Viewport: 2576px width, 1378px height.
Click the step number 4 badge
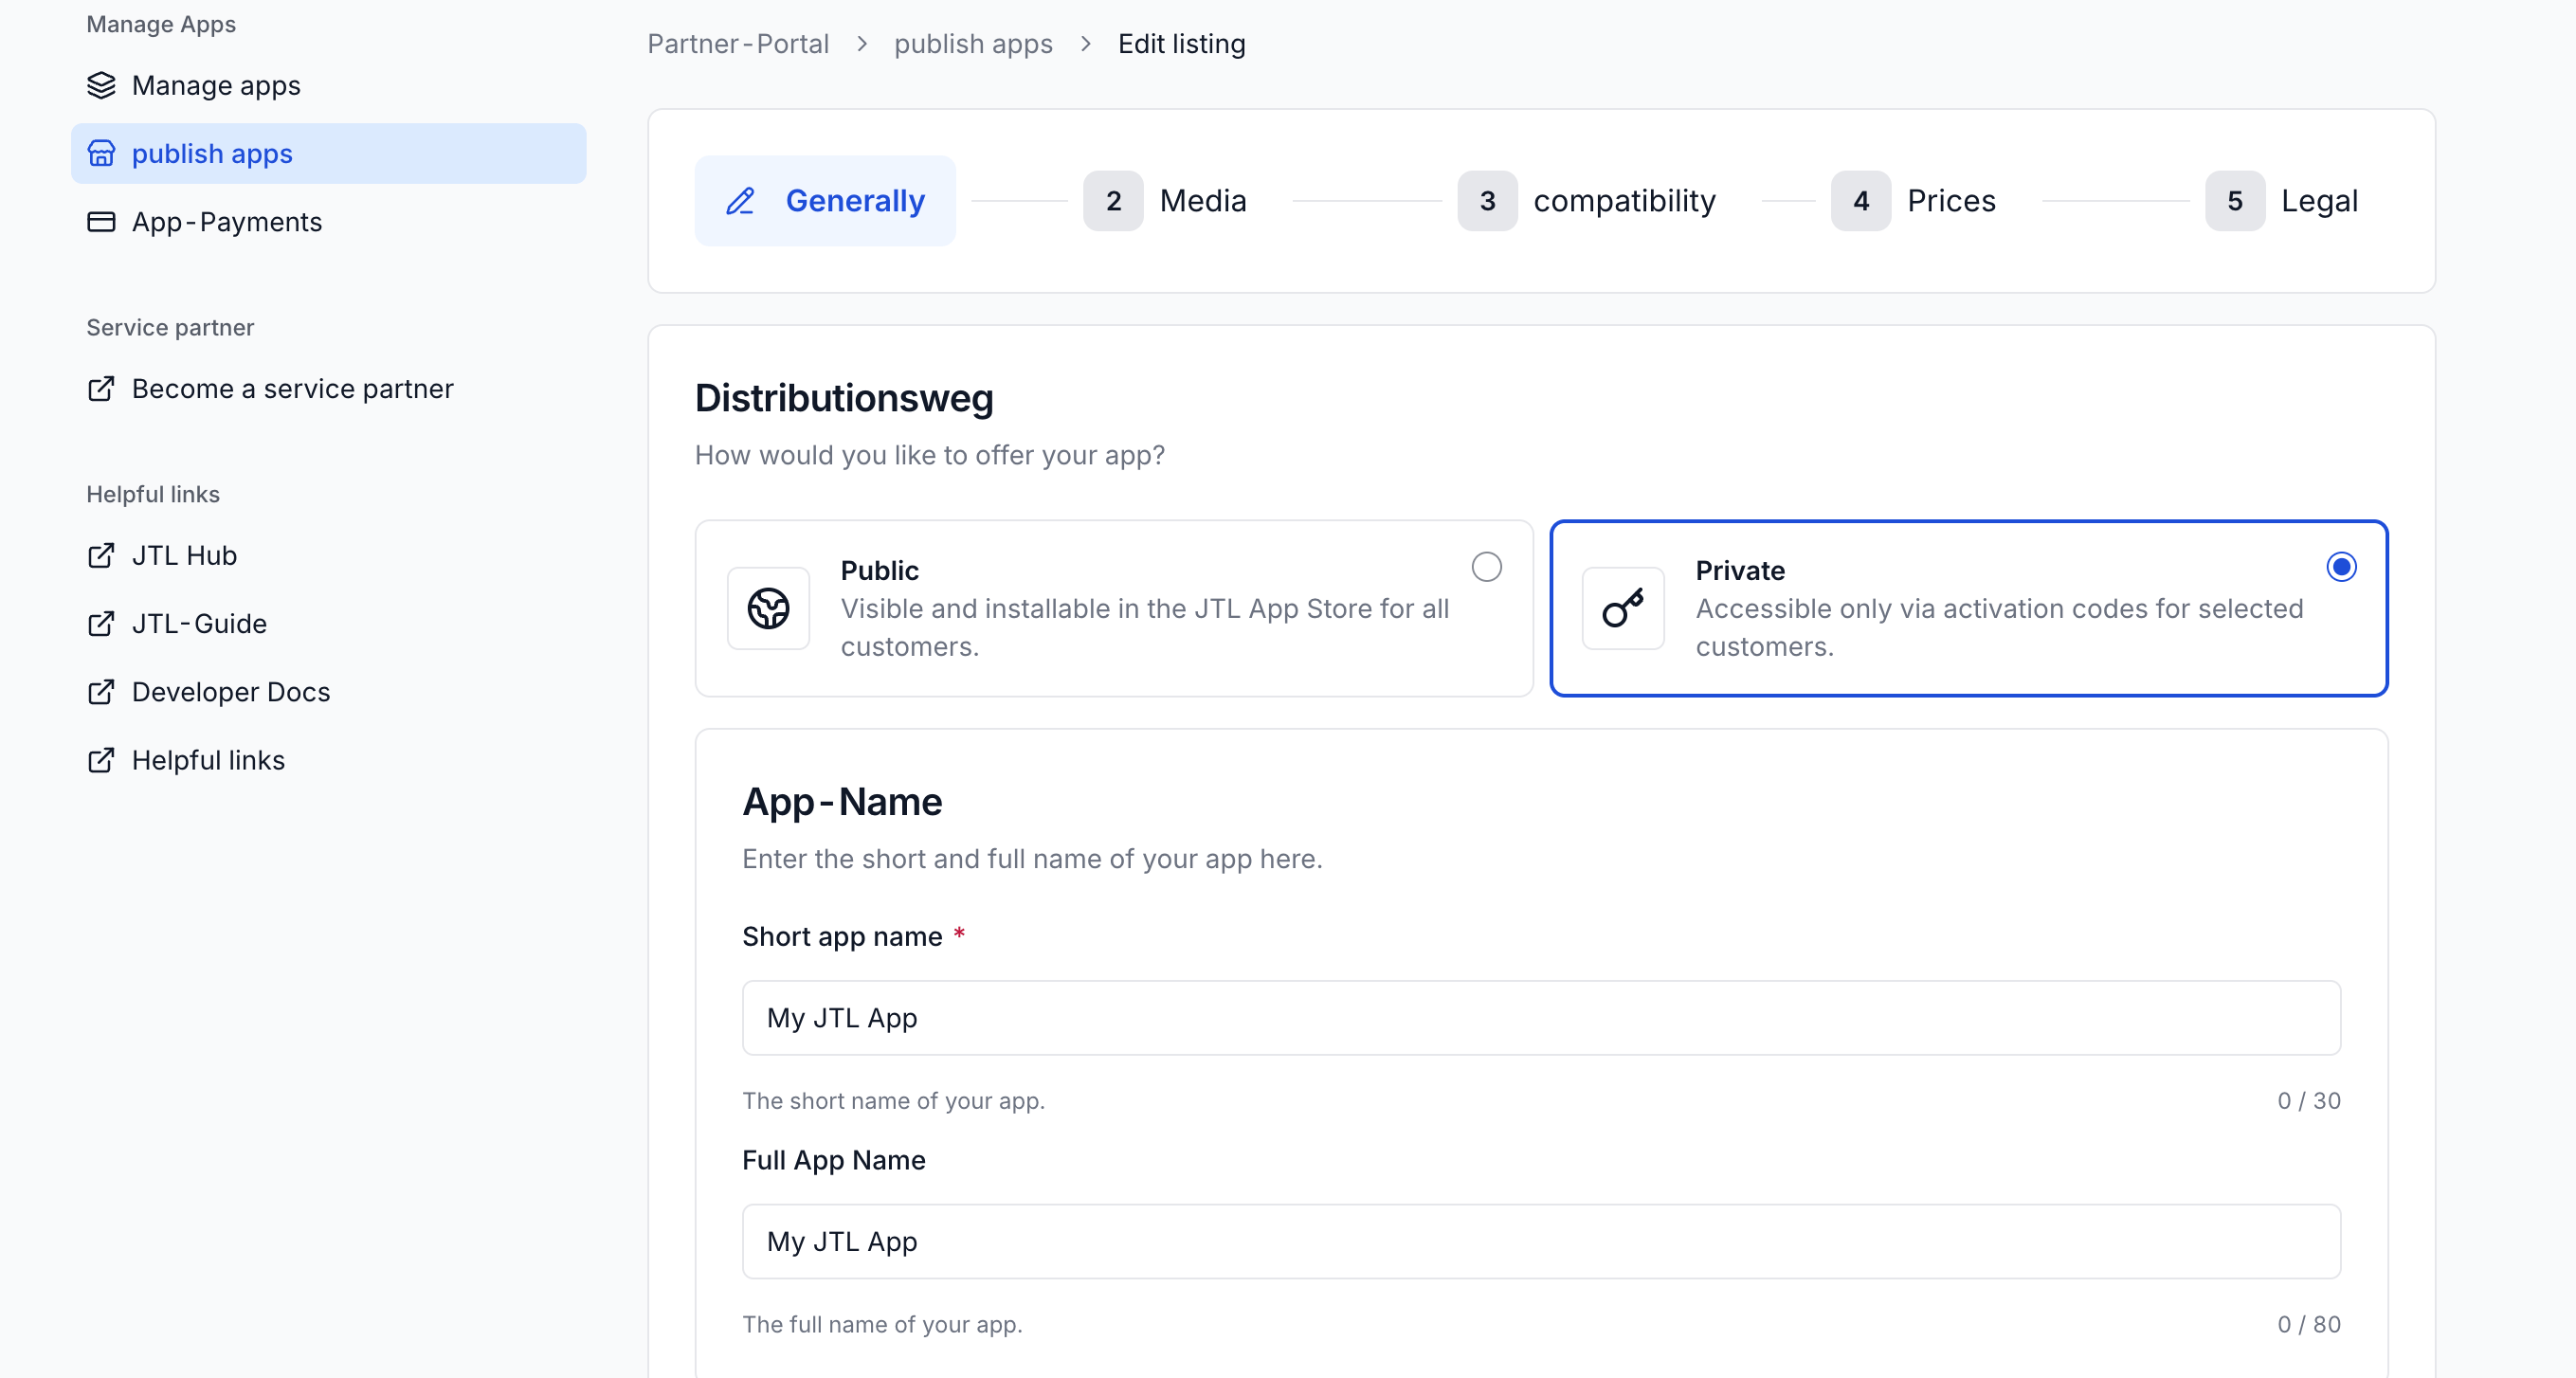(x=1860, y=201)
